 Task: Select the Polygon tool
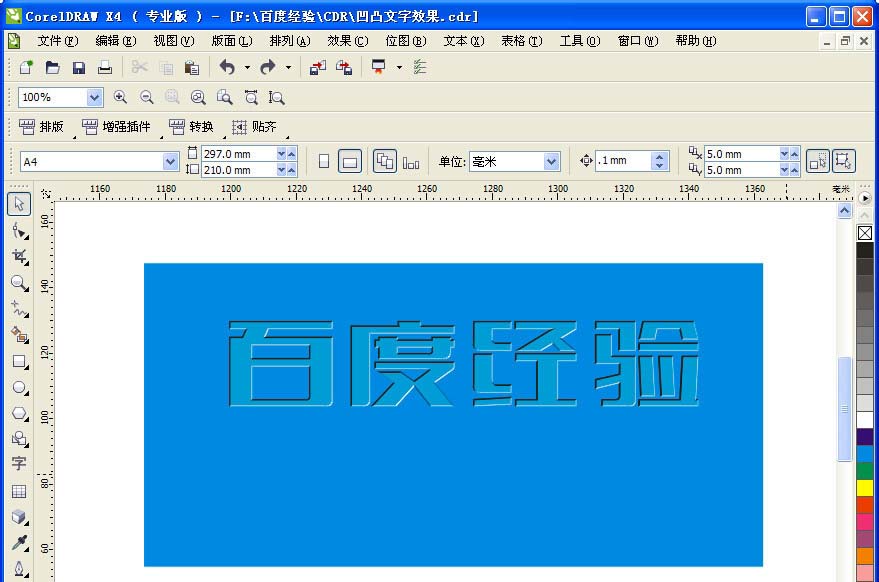click(19, 413)
